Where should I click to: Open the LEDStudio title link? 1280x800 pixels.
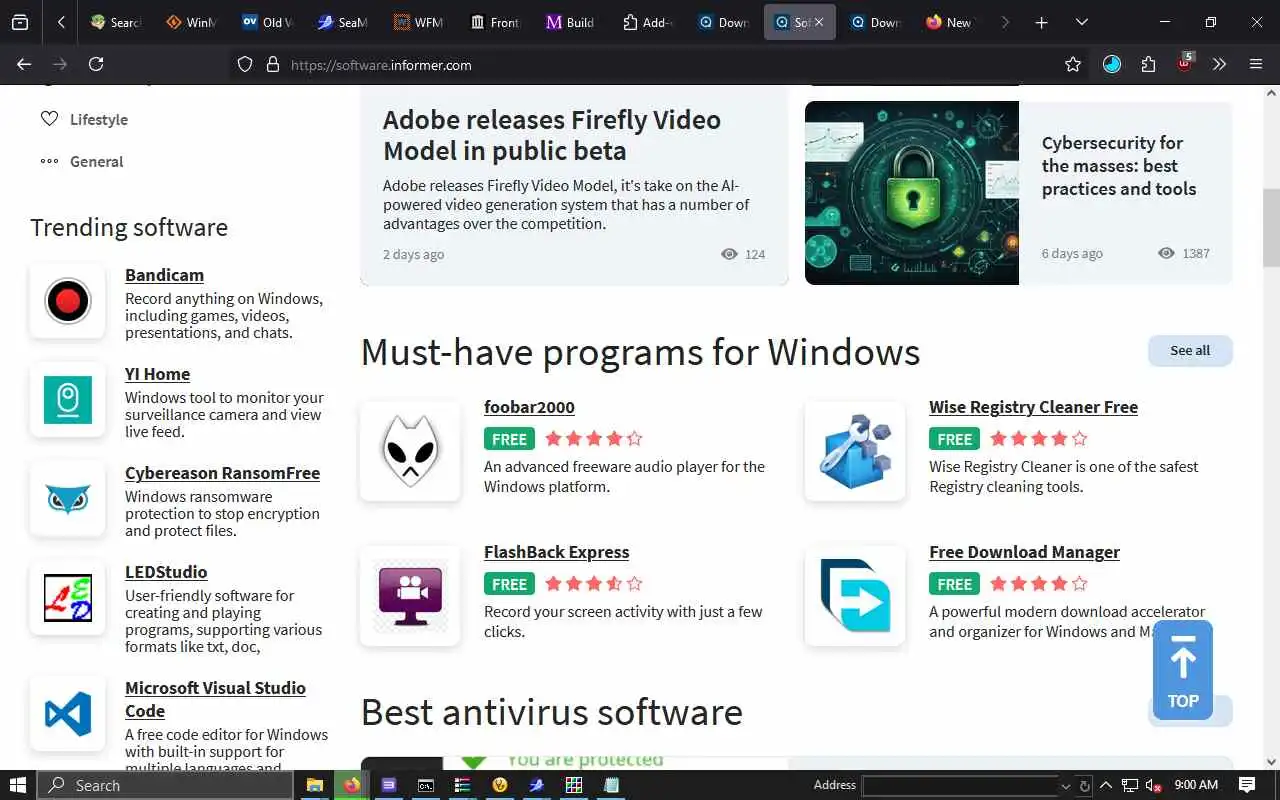point(166,572)
